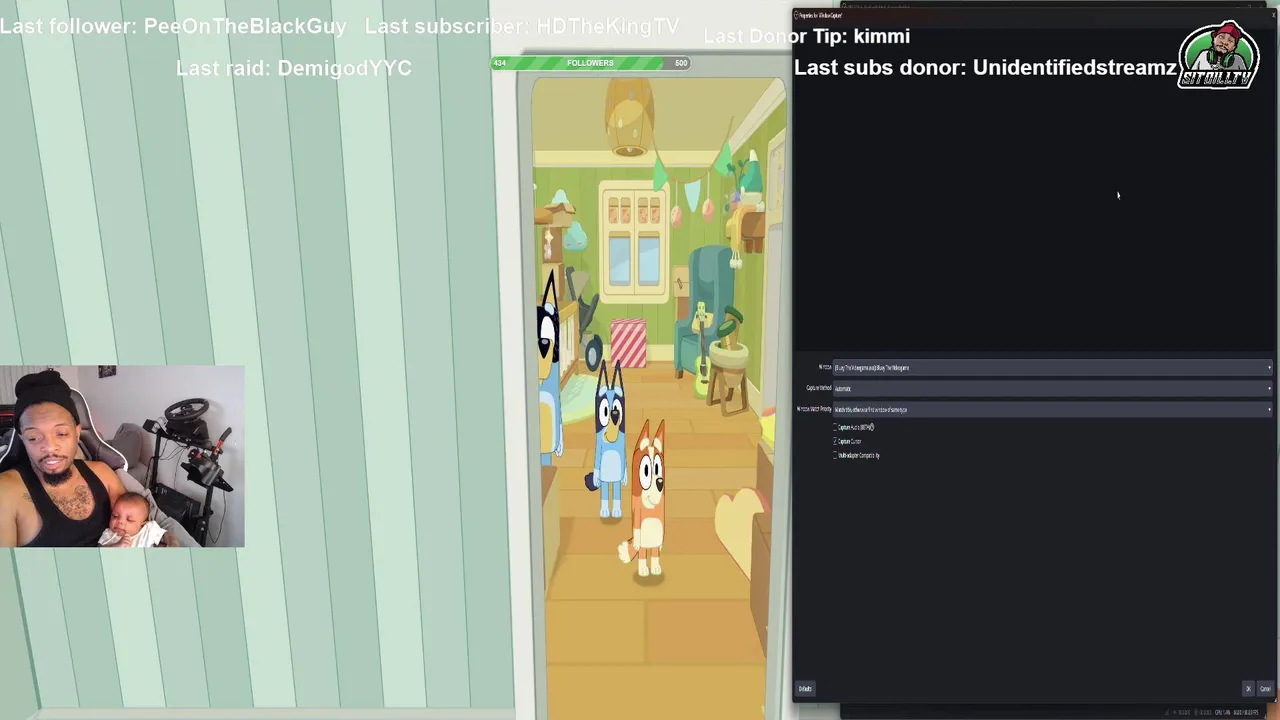The image size is (1280, 720).
Task: Click the 'Last subs donor: Unidentifiedstreamz' text
Action: (x=985, y=67)
